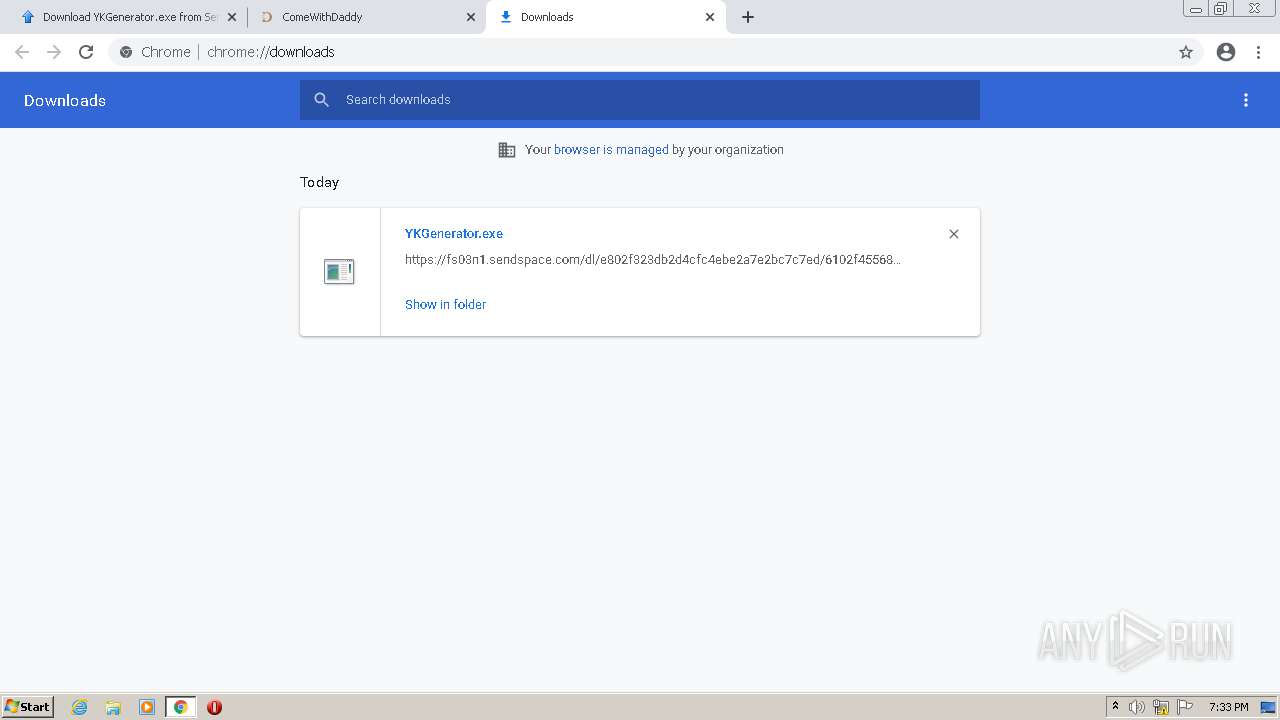Click the browser forward arrow
The height and width of the screenshot is (720, 1280).
tap(54, 52)
